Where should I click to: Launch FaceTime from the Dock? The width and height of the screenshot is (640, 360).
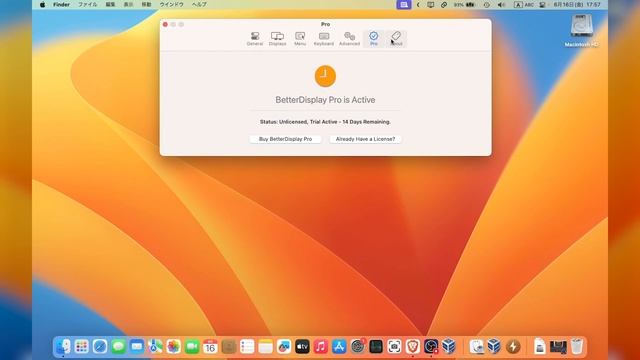coord(191,347)
